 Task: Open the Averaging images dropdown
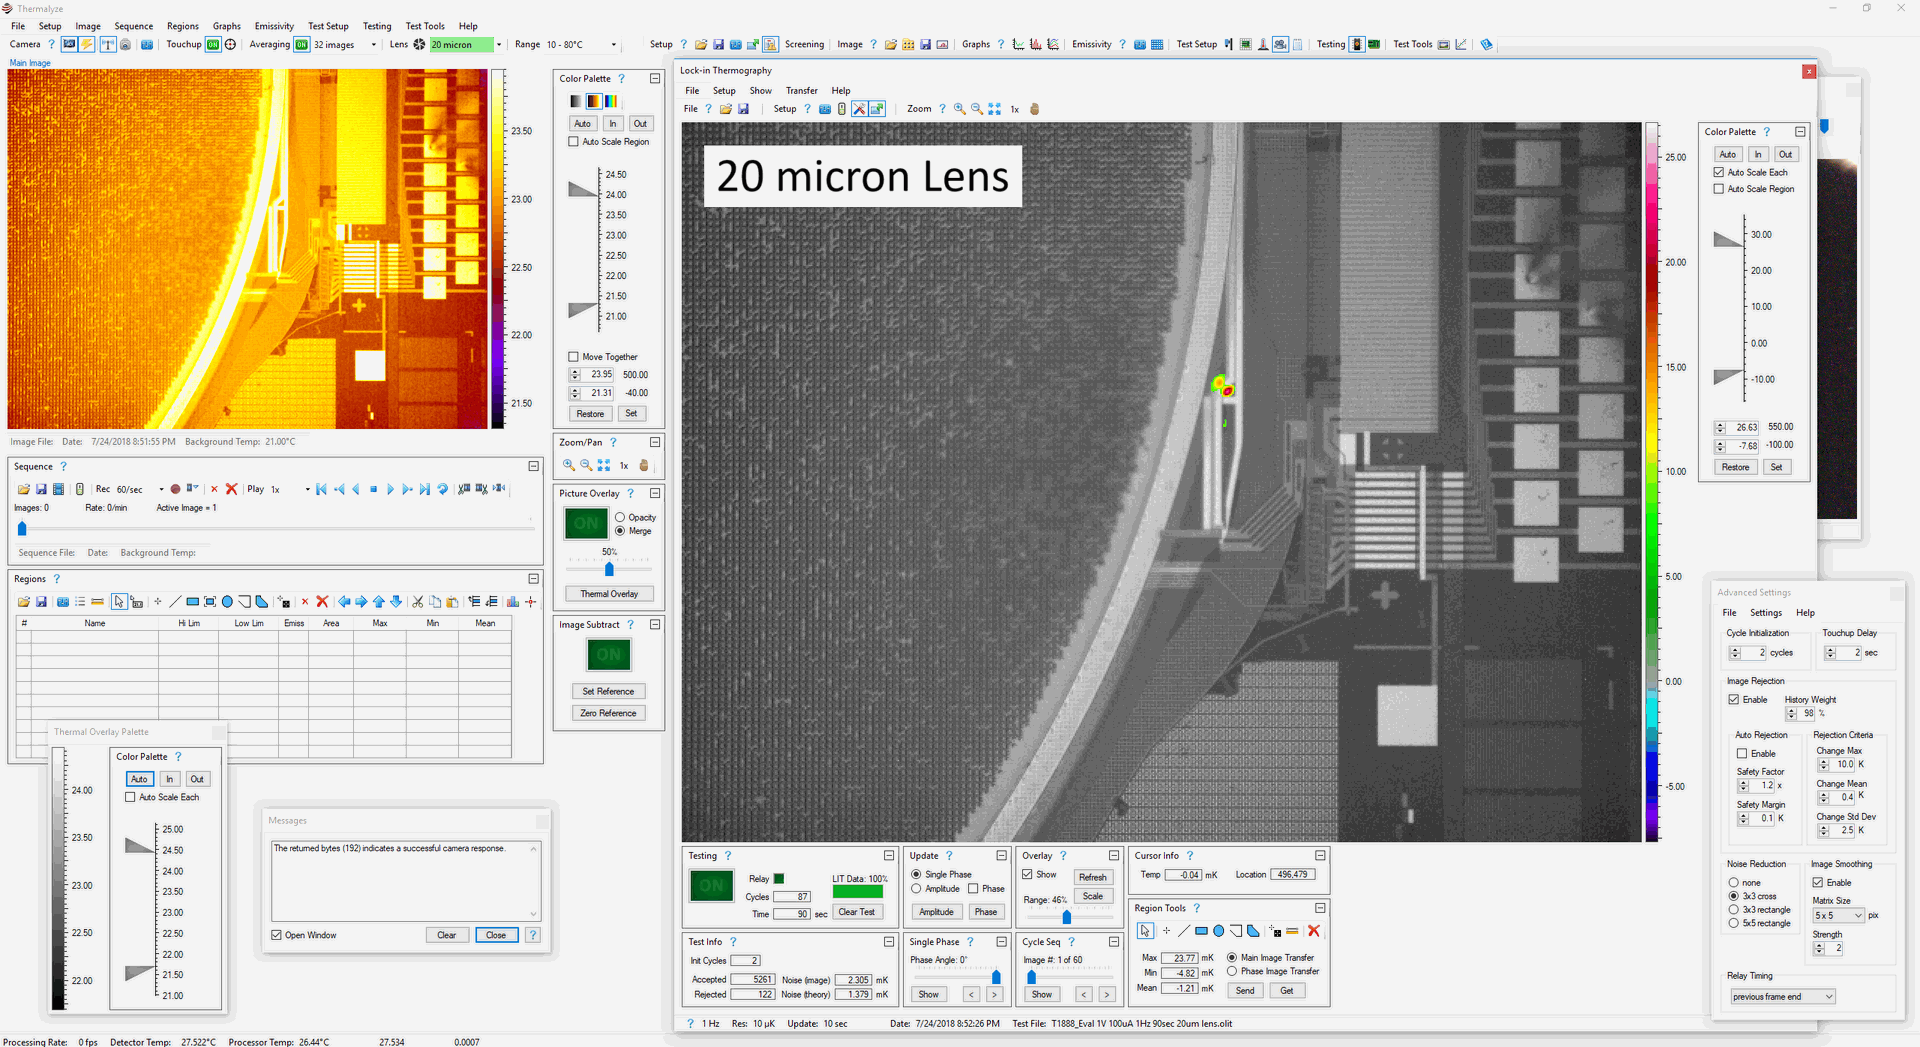coord(374,45)
